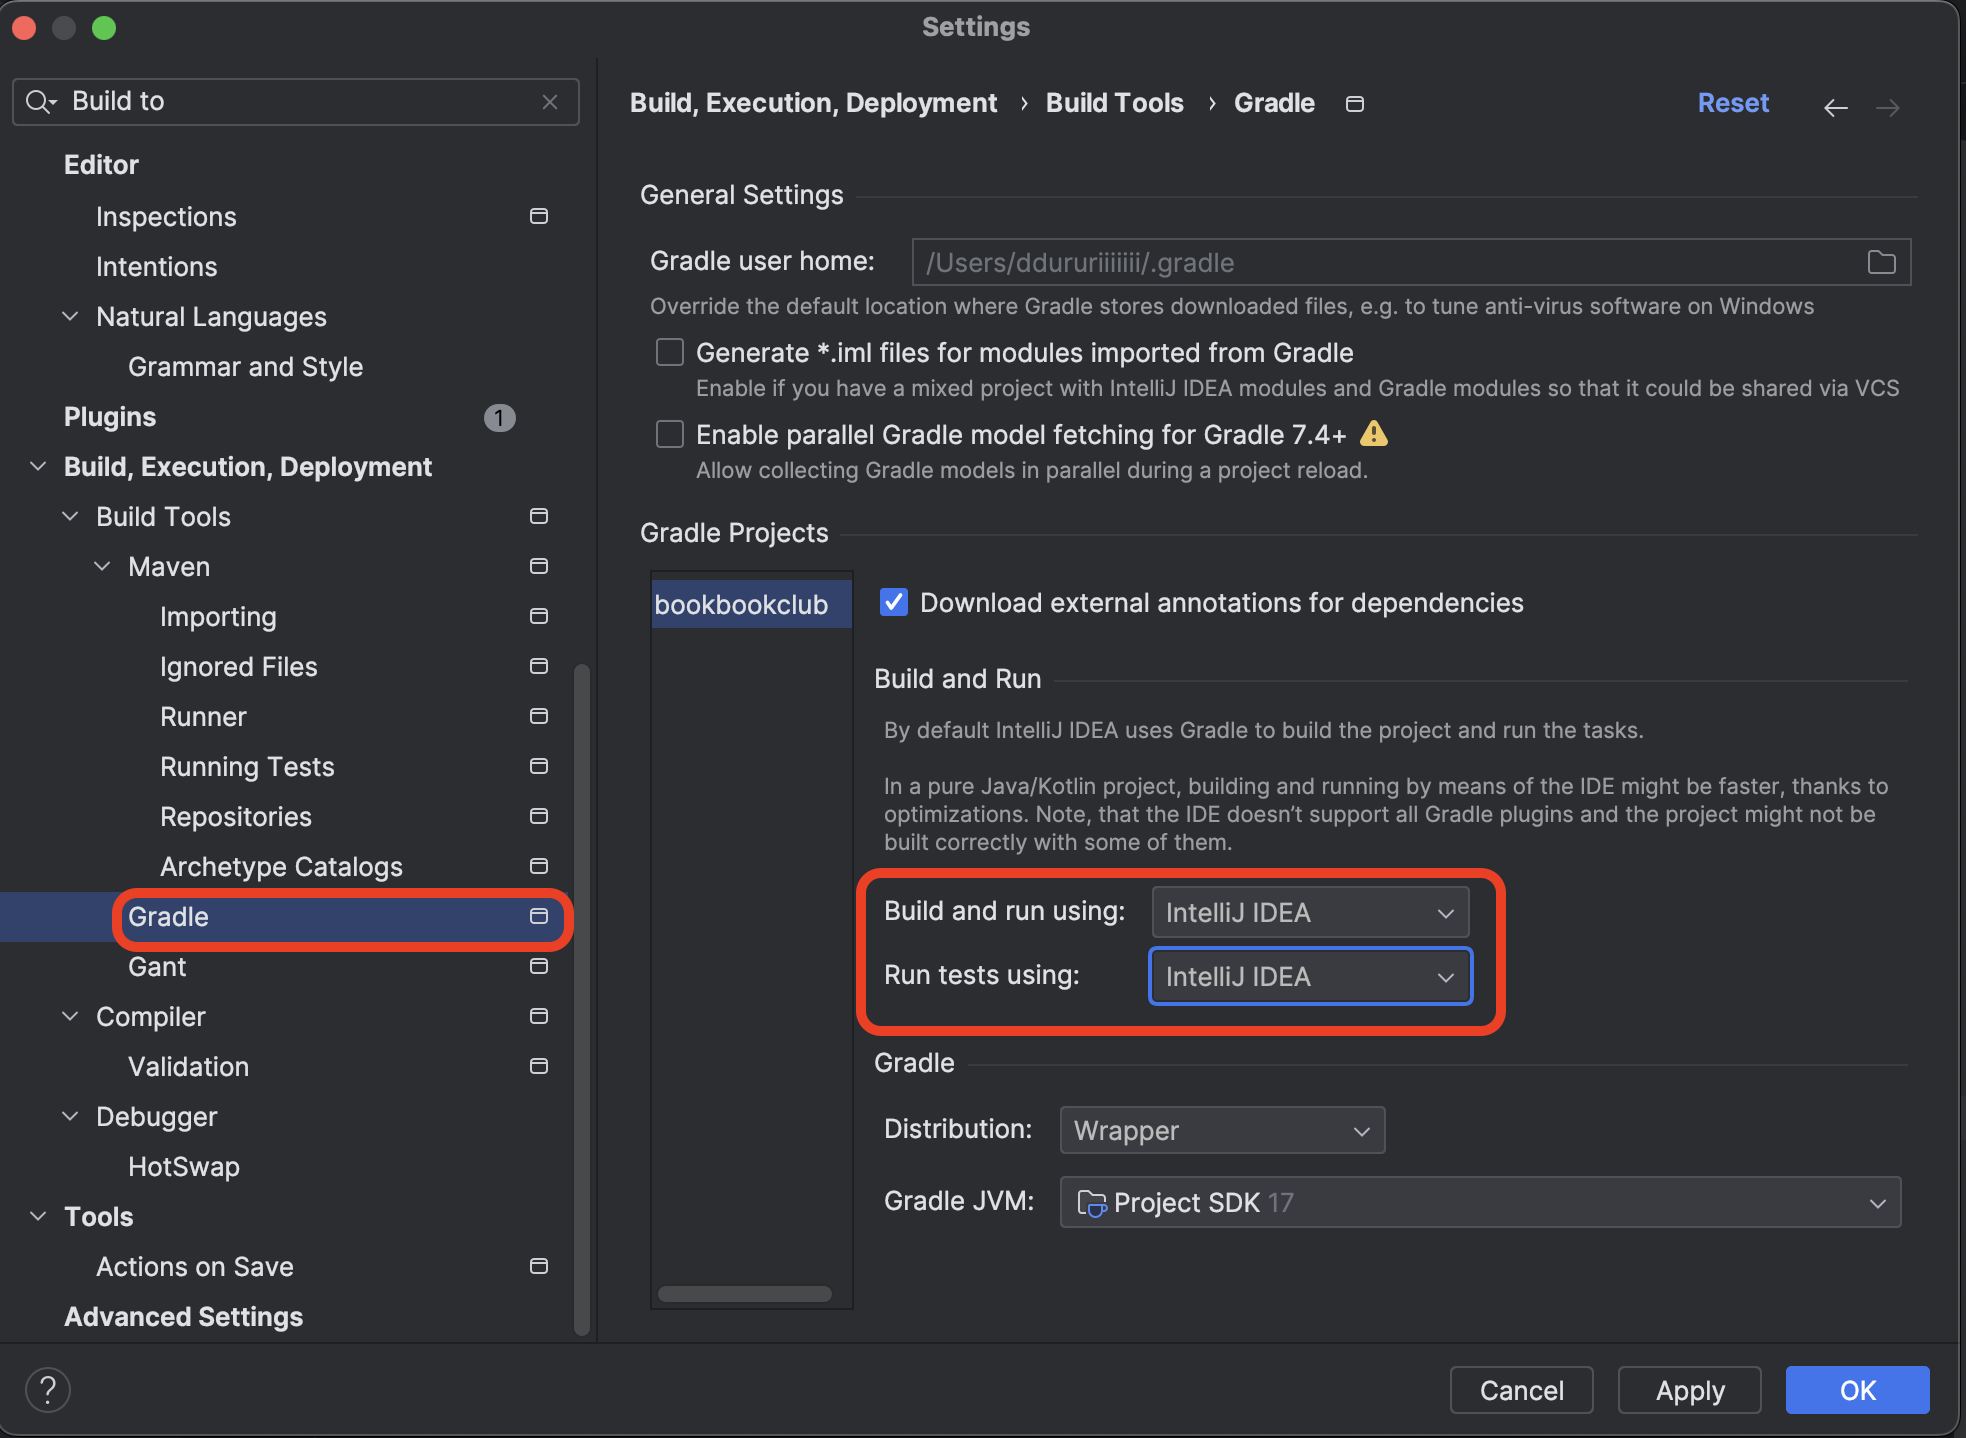Viewport: 1966px width, 1438px height.
Task: Select Grammar and Style settings
Action: click(x=245, y=367)
